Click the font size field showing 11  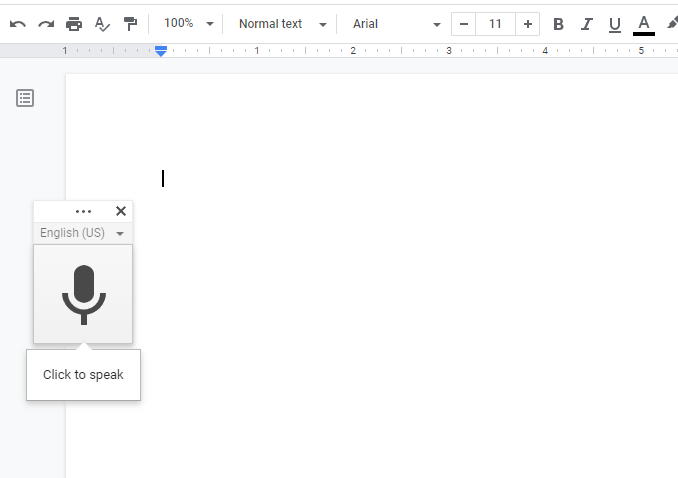[x=496, y=24]
